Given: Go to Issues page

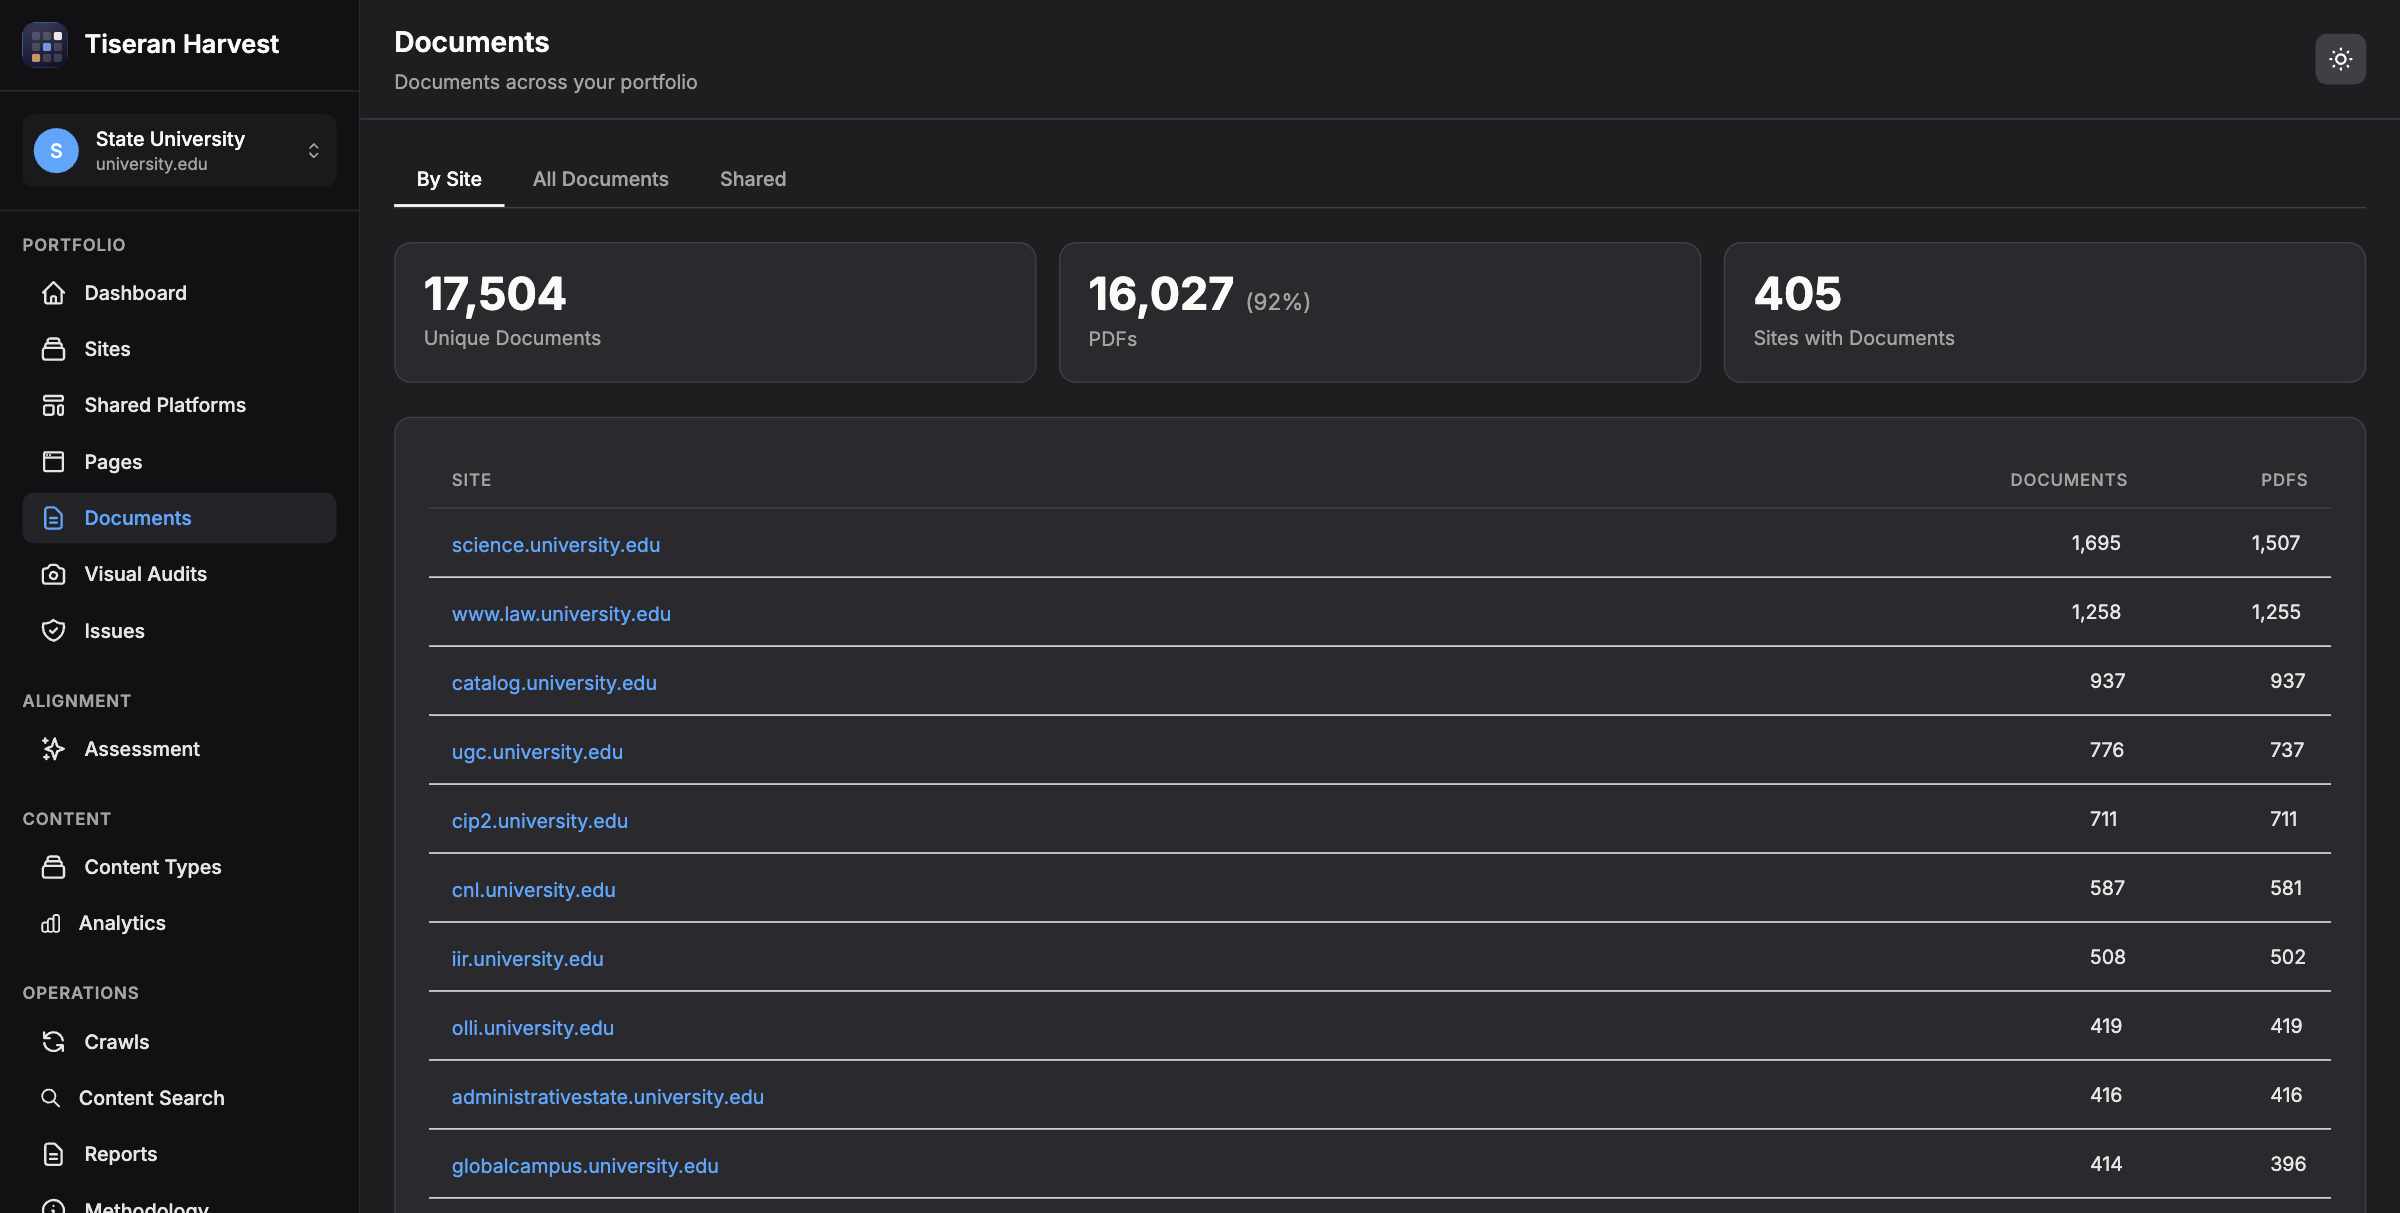Looking at the screenshot, I should point(179,630).
